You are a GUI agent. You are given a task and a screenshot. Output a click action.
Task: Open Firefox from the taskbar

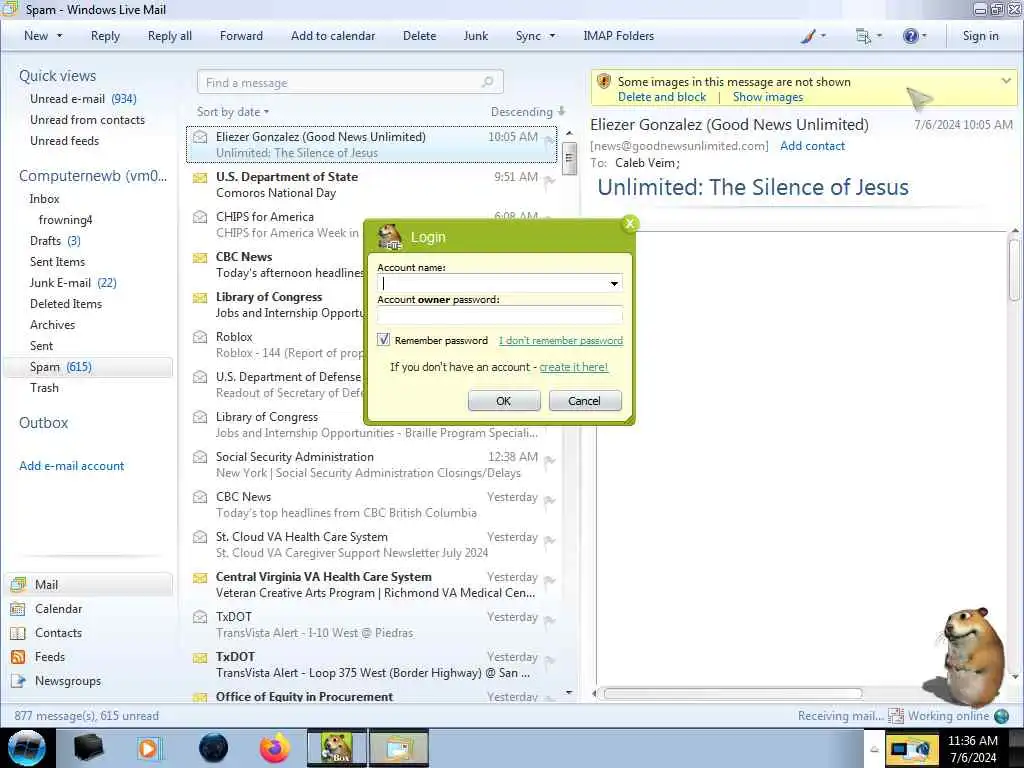274,748
